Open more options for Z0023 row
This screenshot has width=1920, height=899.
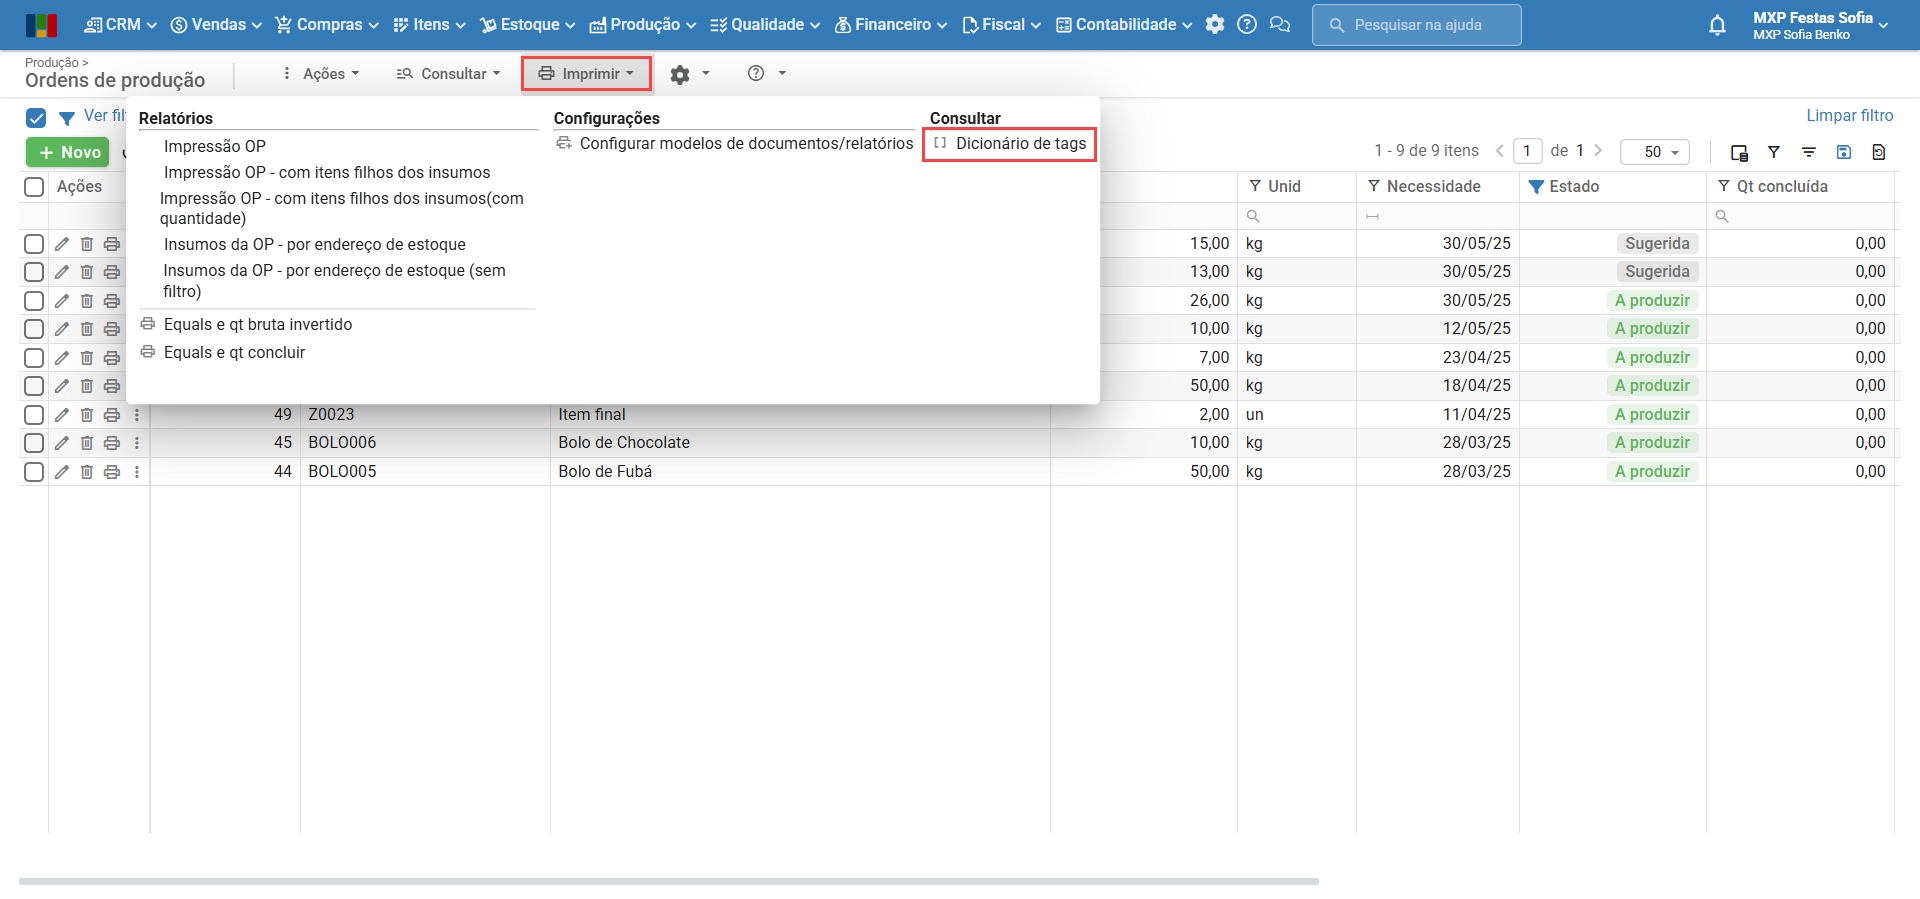[x=137, y=415]
